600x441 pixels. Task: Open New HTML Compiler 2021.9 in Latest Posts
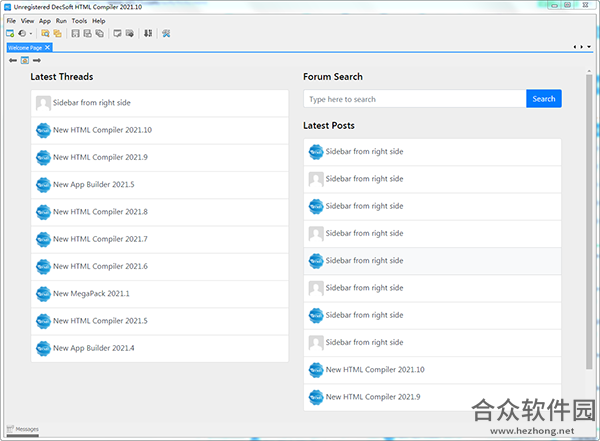tap(432, 397)
